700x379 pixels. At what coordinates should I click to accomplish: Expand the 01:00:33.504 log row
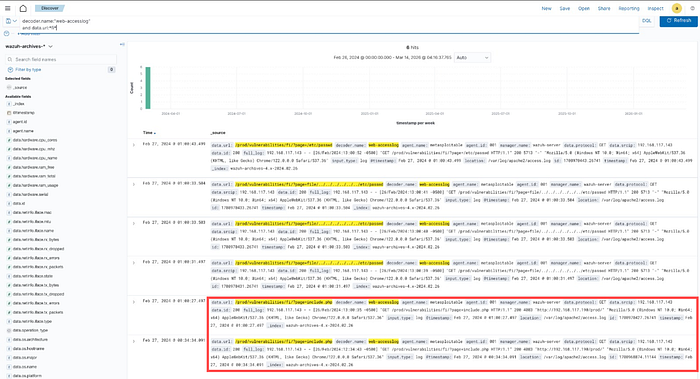point(133,184)
